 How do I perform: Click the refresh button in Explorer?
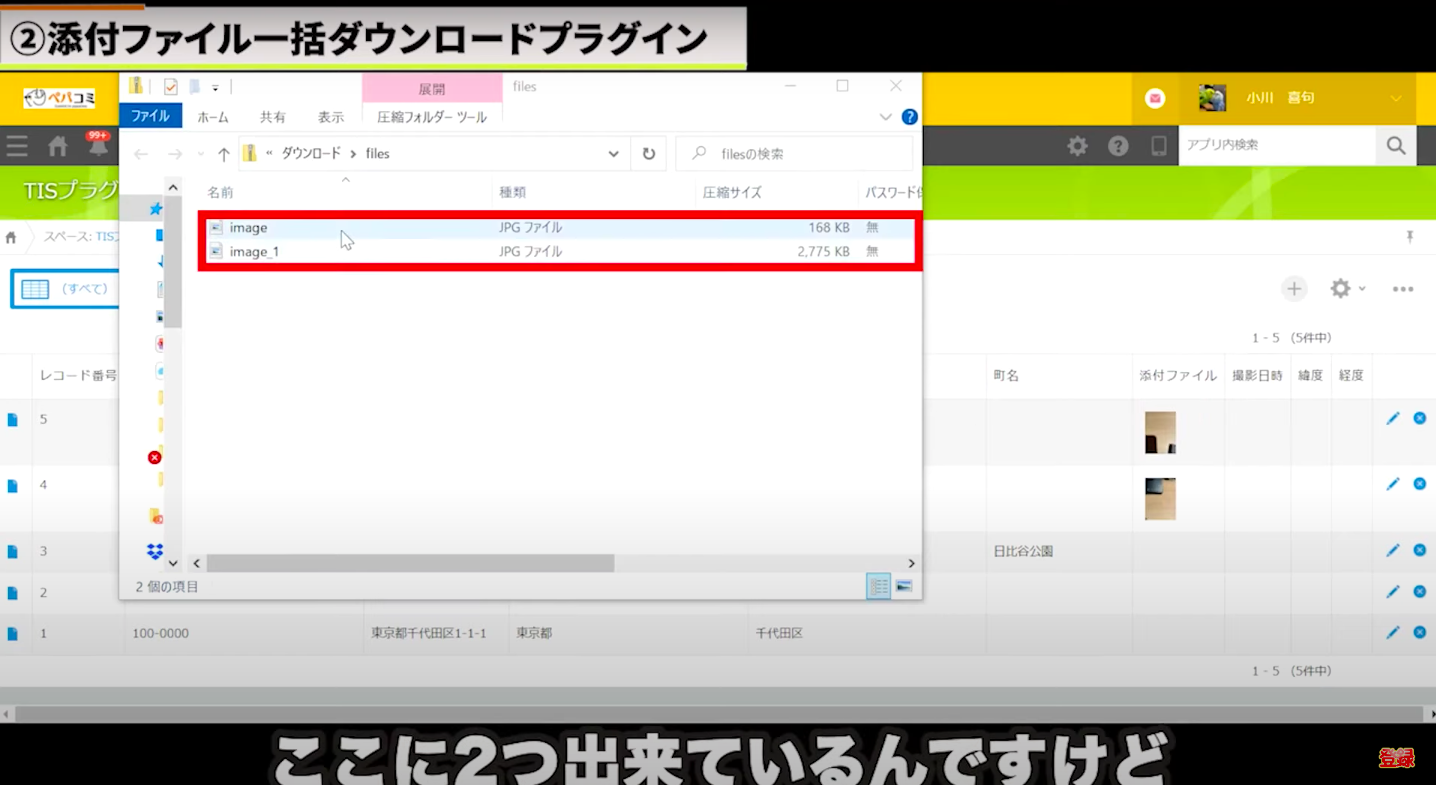pos(649,154)
